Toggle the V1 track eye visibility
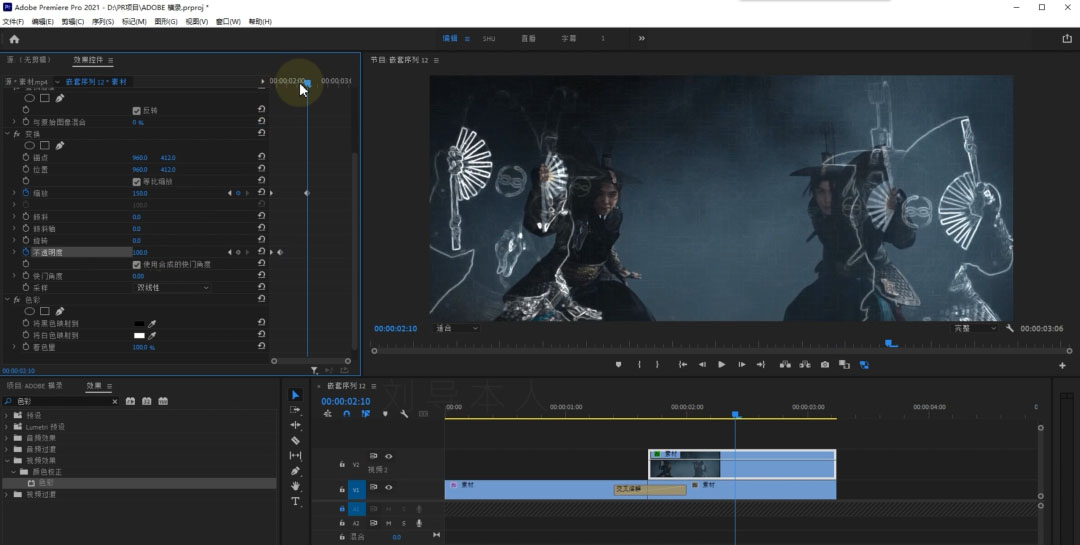Viewport: 1080px width, 545px height. [388, 487]
